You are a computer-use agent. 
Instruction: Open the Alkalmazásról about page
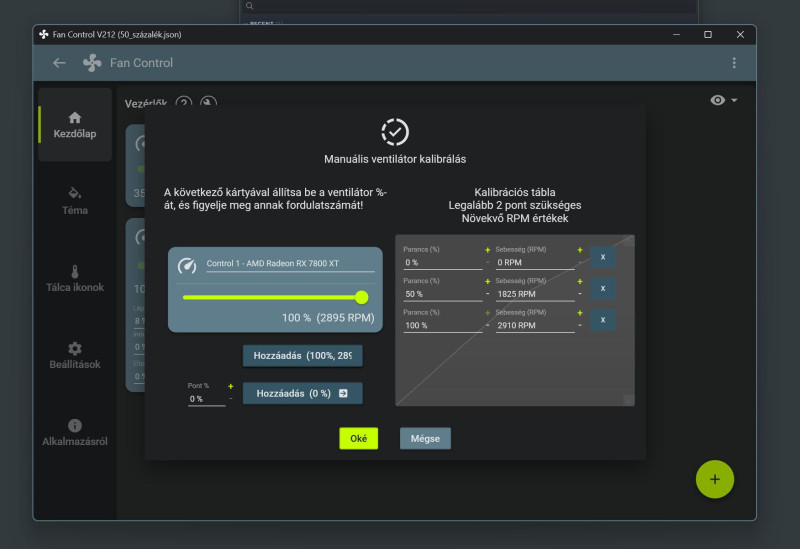click(75, 433)
